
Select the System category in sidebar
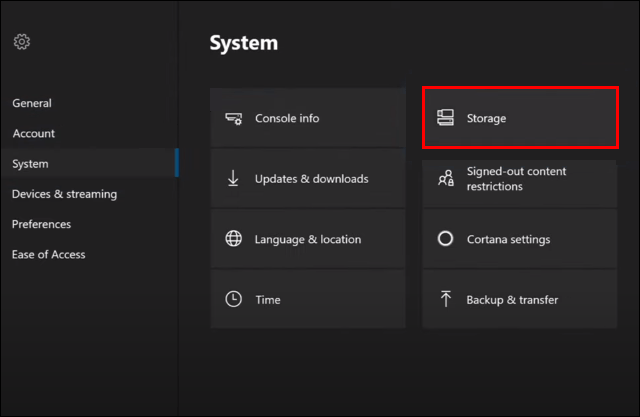tap(30, 164)
